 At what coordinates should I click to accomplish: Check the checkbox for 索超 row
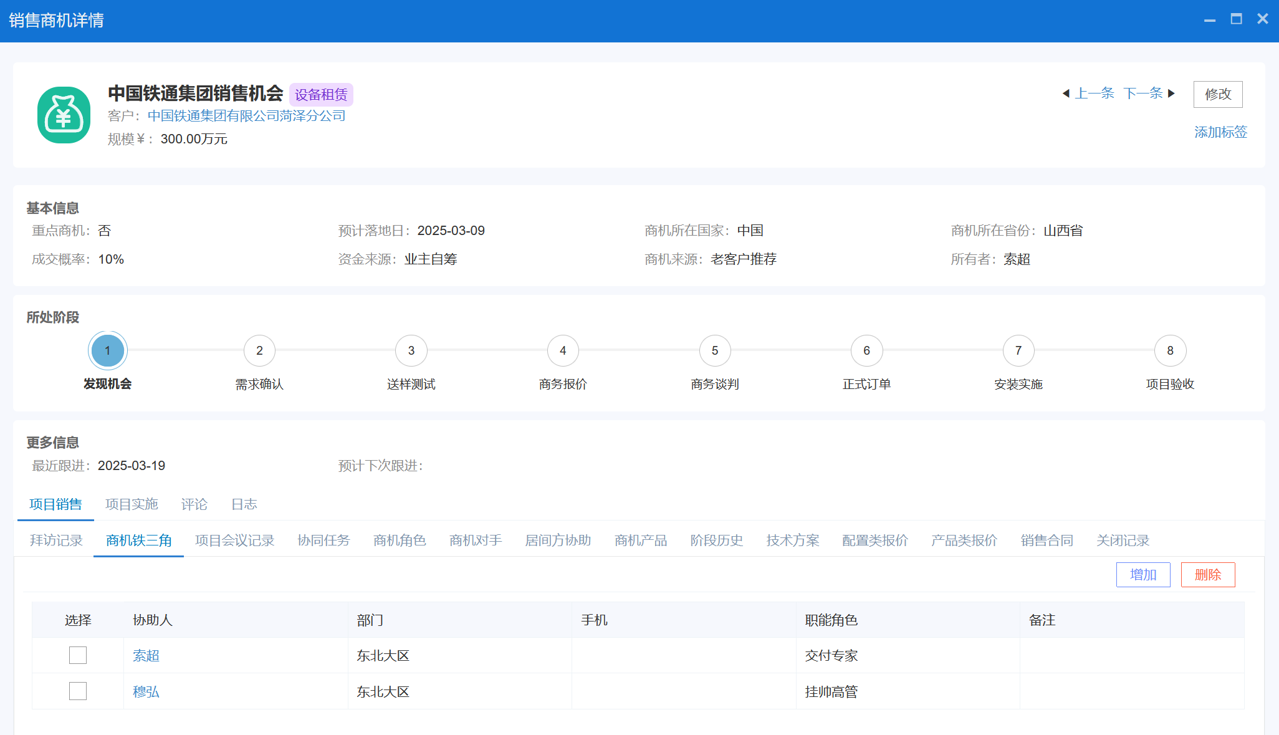pyautogui.click(x=78, y=656)
